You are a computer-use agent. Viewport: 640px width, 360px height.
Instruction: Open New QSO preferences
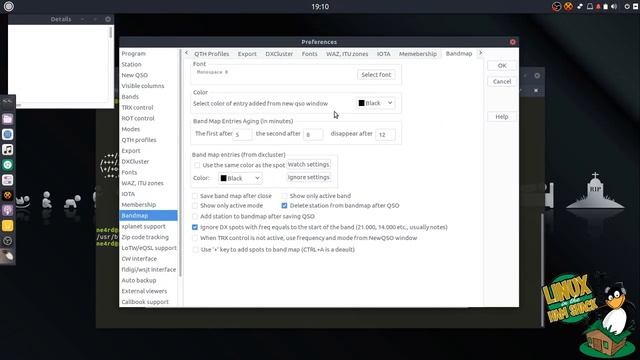pos(135,75)
